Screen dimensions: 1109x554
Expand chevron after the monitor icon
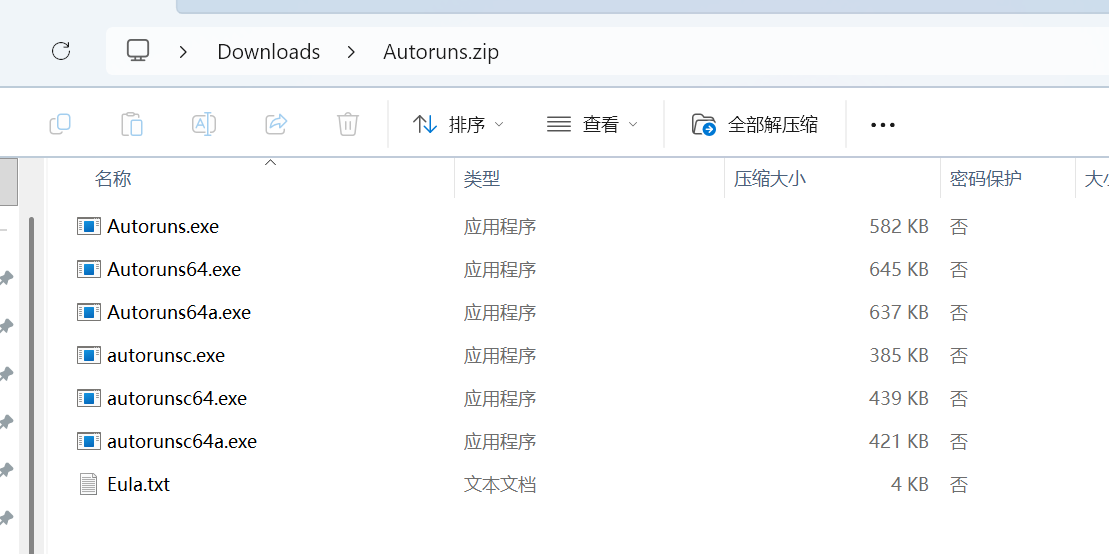coord(183,52)
